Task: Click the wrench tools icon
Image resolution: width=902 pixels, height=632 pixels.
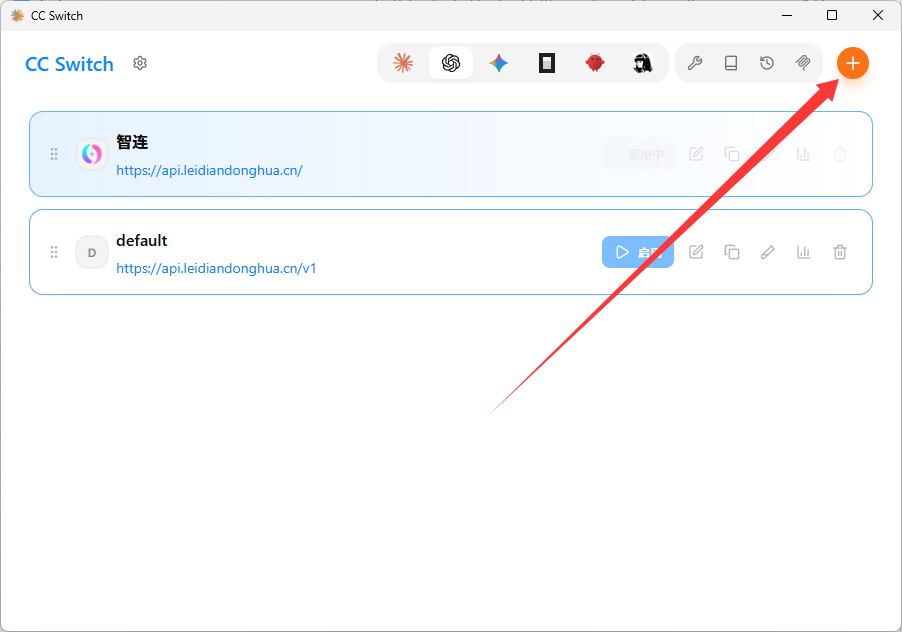Action: (x=695, y=63)
